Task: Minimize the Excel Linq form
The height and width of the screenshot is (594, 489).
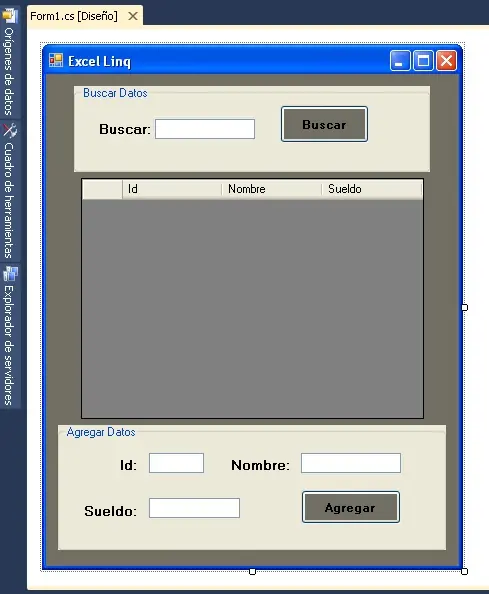Action: click(x=400, y=61)
